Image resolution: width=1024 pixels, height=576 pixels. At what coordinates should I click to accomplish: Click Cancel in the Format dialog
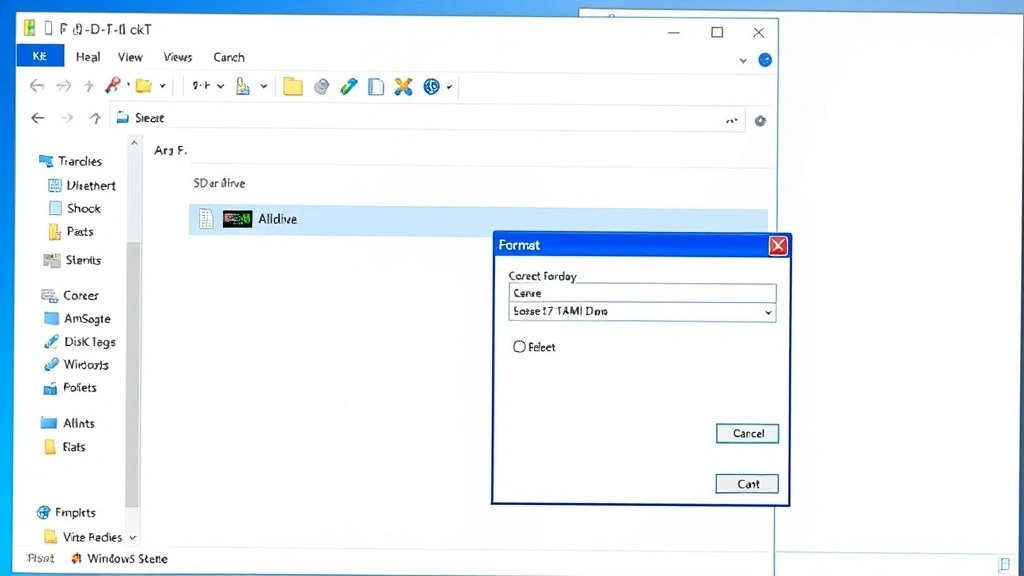[x=747, y=433]
